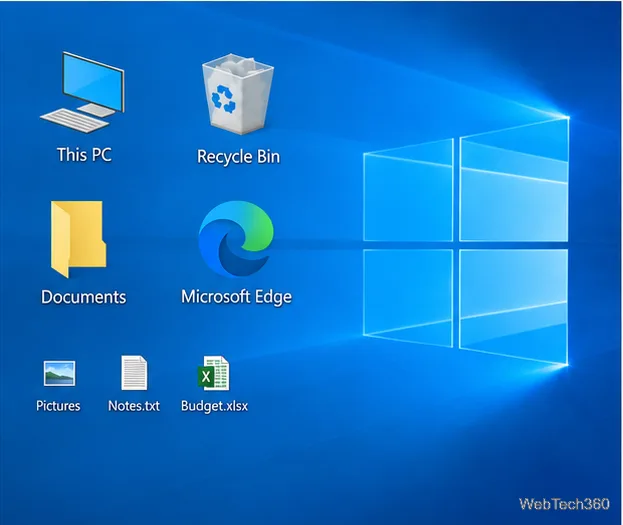623x525 pixels.
Task: Select the Recycle Bin icon
Action: 238,94
